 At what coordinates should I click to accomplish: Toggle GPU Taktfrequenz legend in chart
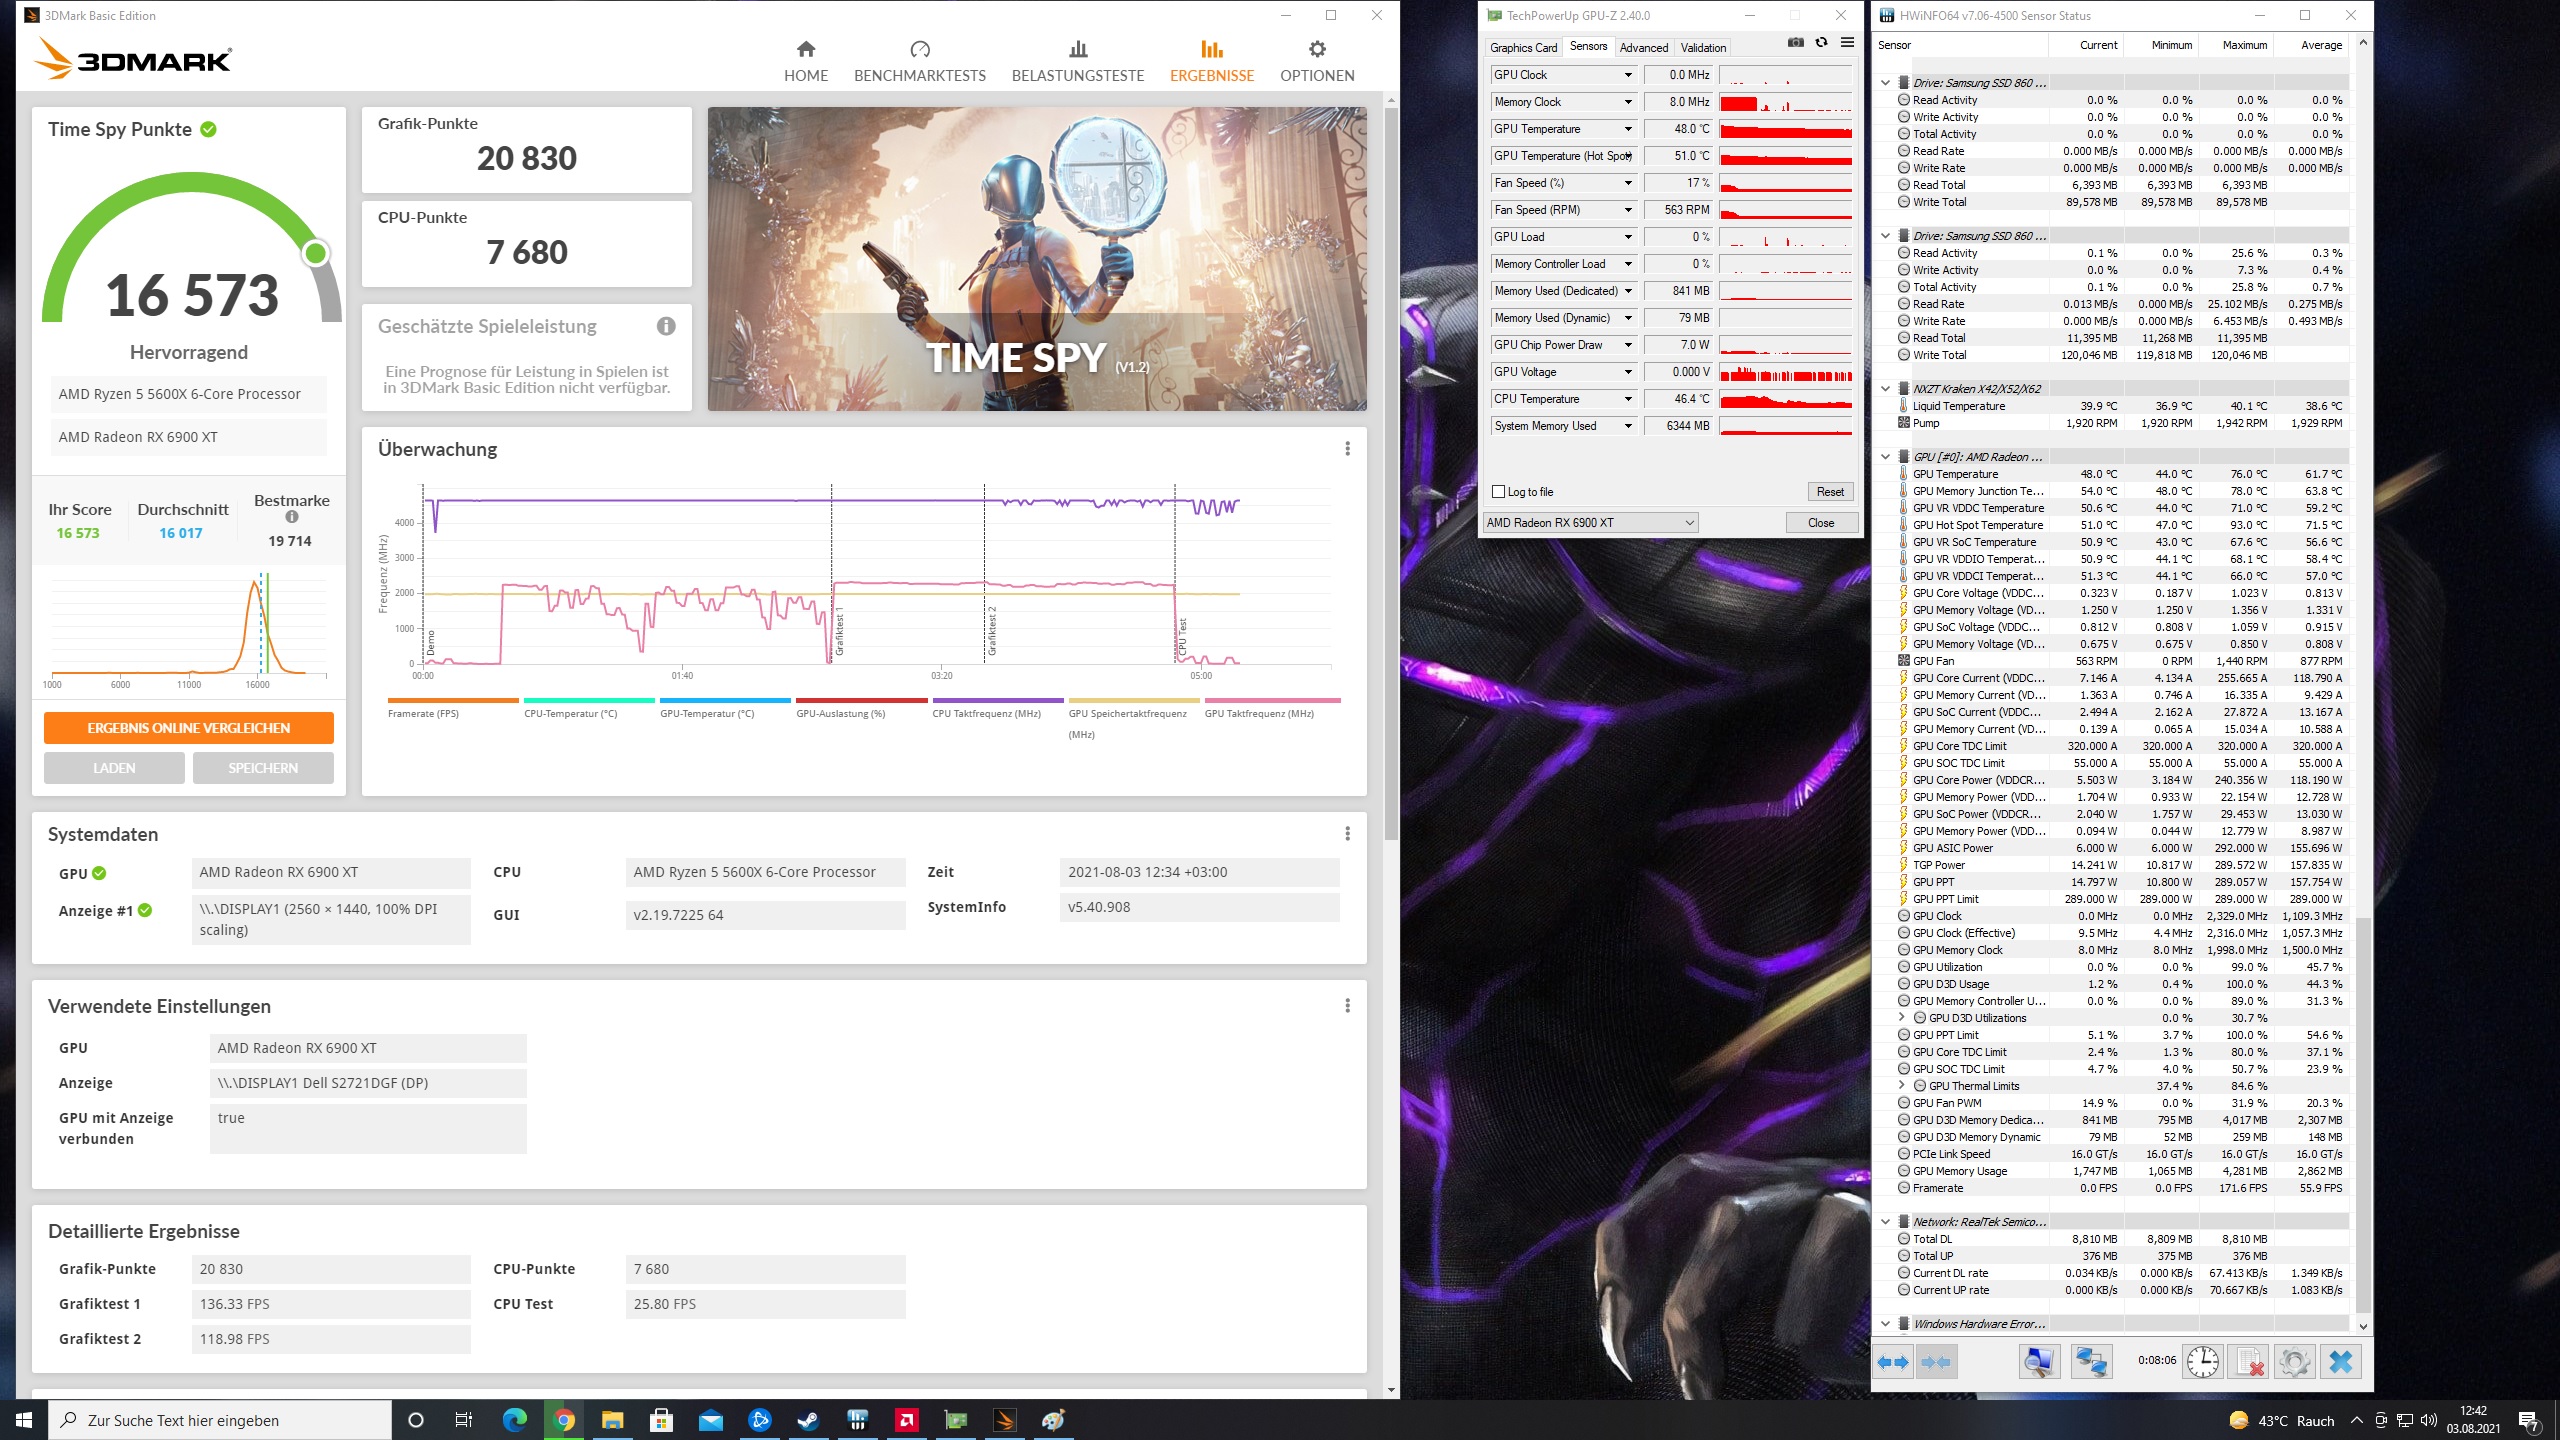1258,713
